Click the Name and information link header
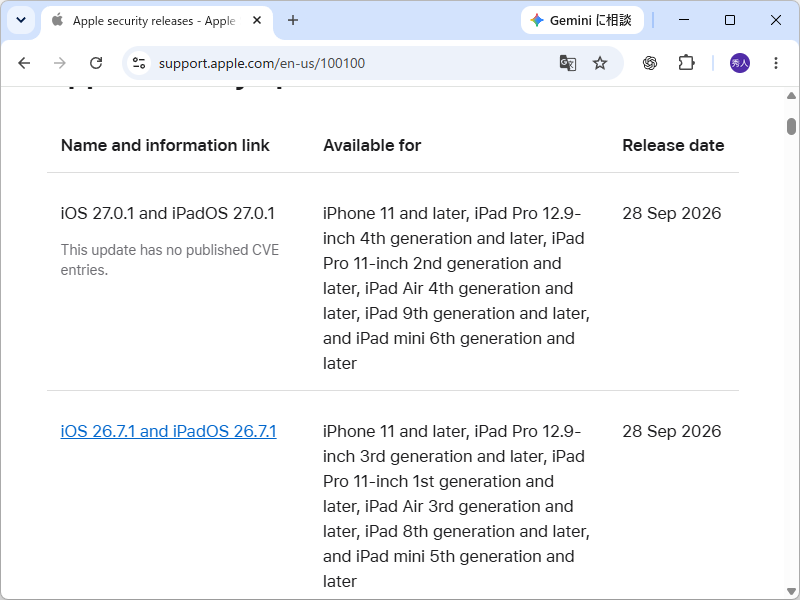The image size is (800, 600). [x=165, y=145]
